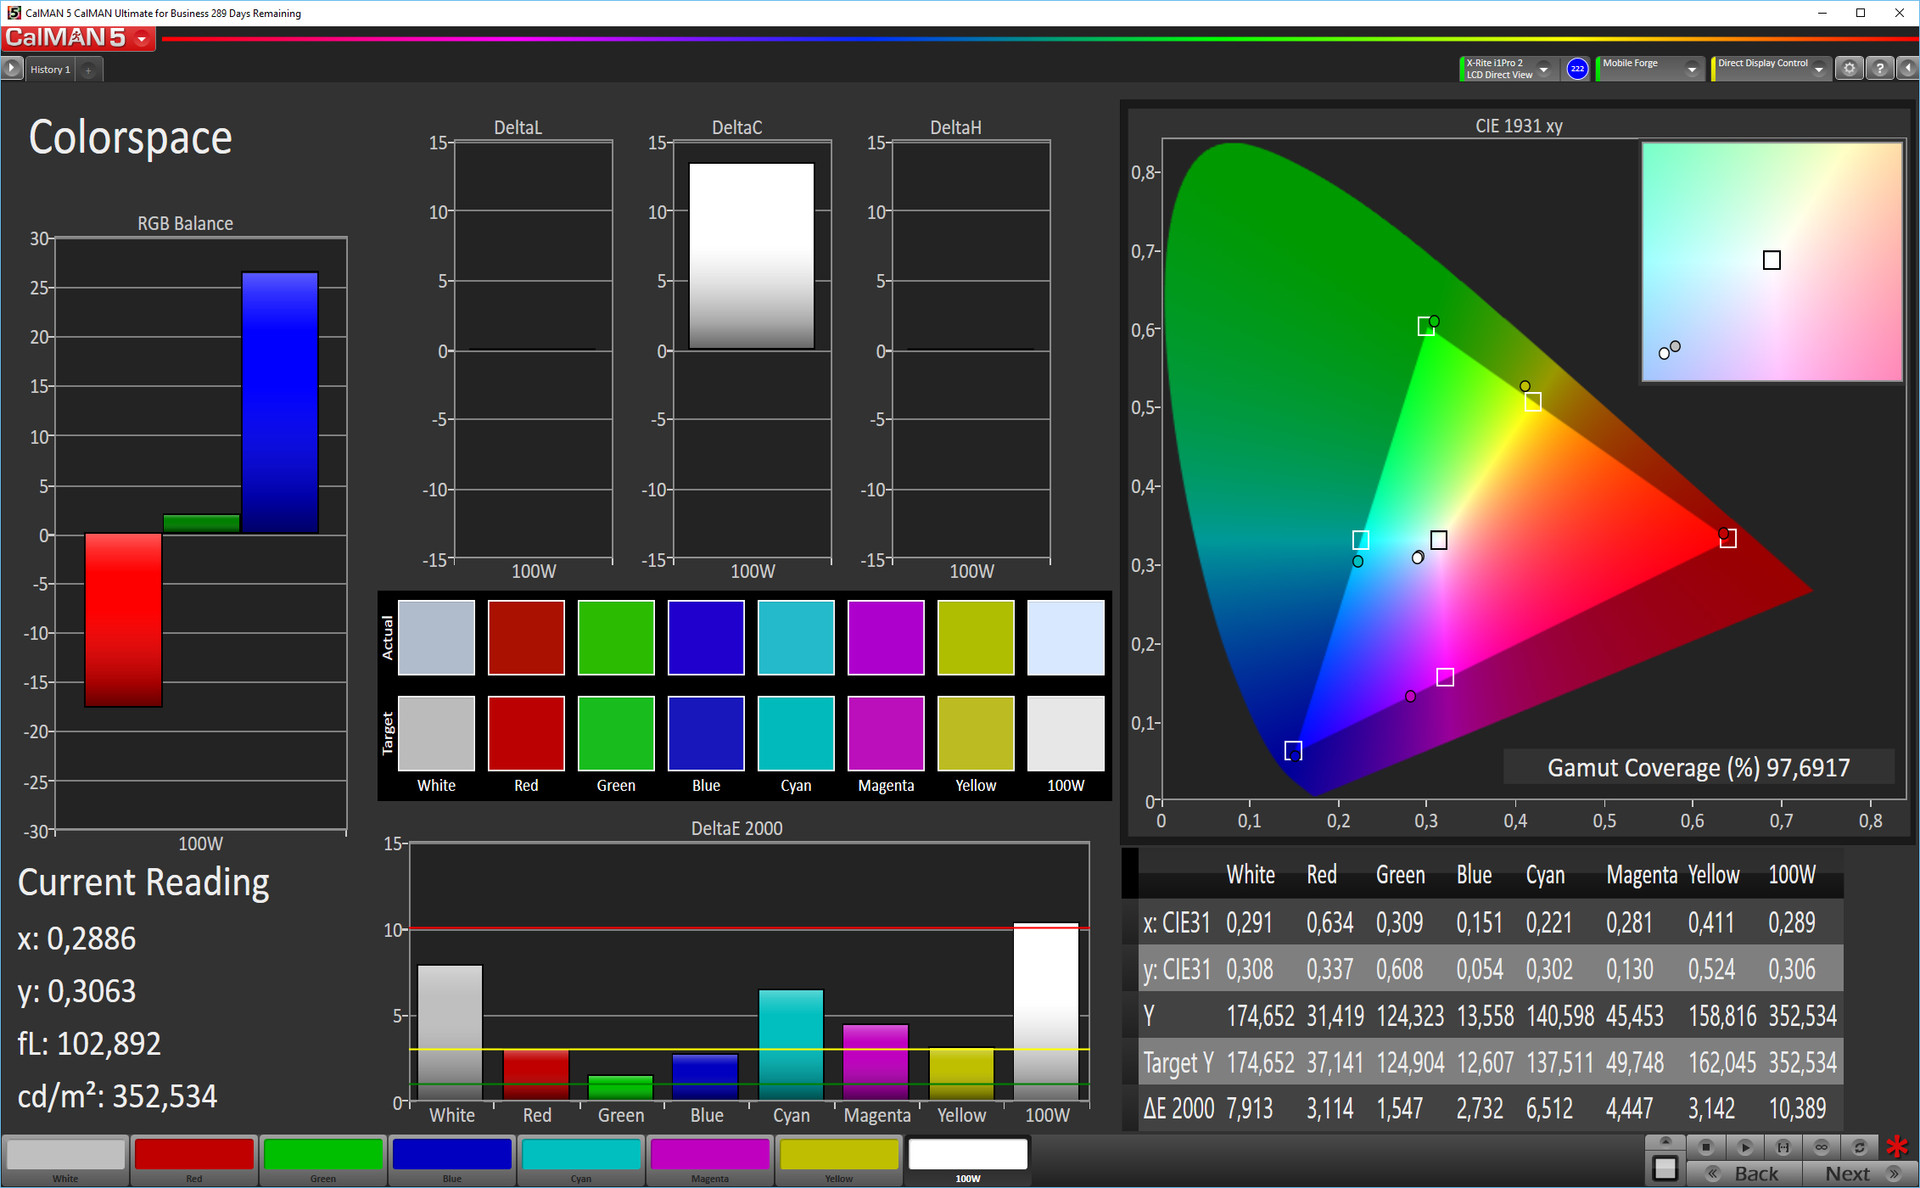1920x1188 pixels.
Task: Expand the X-Rite i1Pro 2 meter dropdown
Action: (1544, 69)
